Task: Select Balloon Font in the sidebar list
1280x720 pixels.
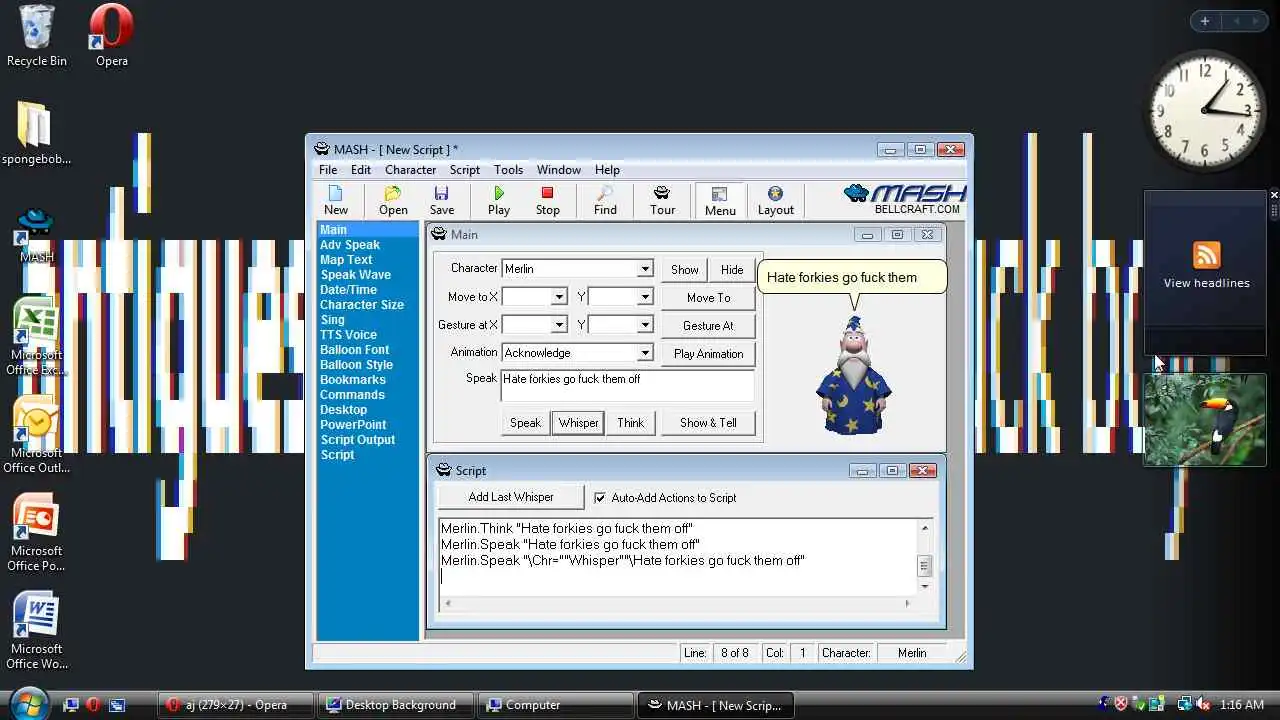Action: (x=354, y=350)
